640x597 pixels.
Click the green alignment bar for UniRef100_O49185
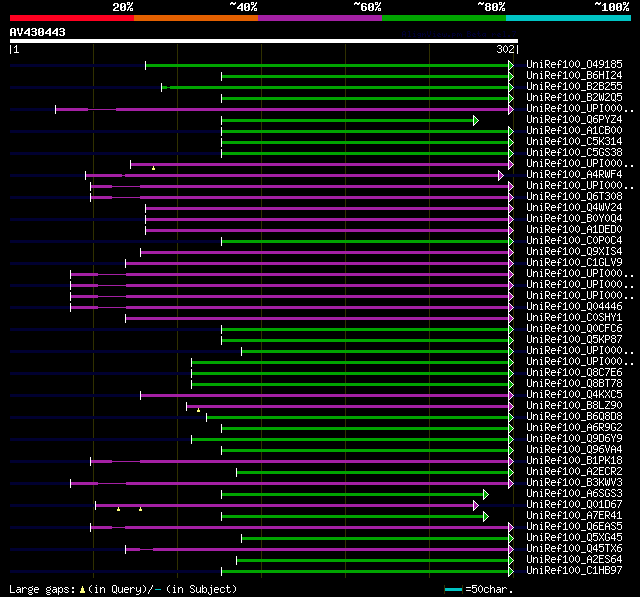tap(327, 65)
